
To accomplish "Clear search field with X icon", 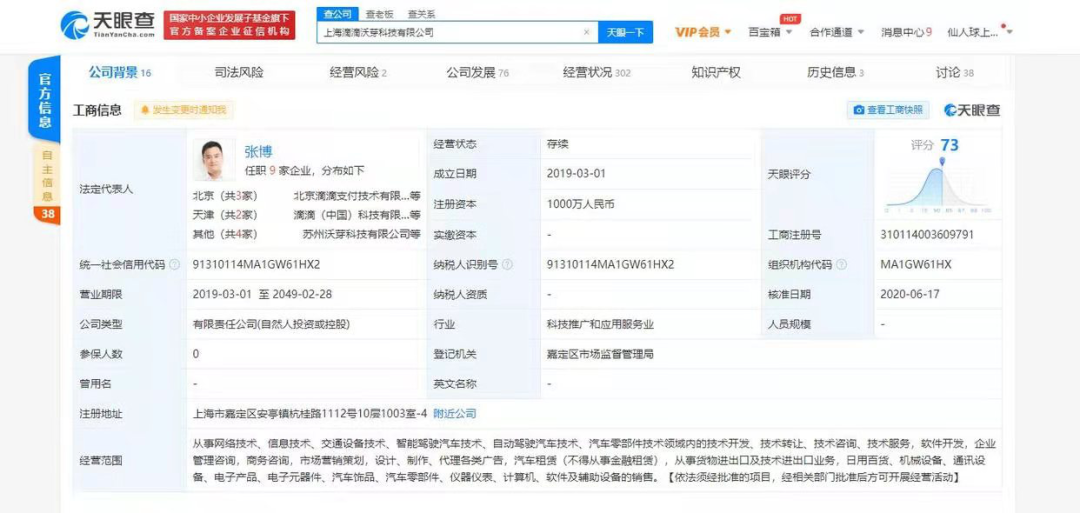I will [586, 32].
